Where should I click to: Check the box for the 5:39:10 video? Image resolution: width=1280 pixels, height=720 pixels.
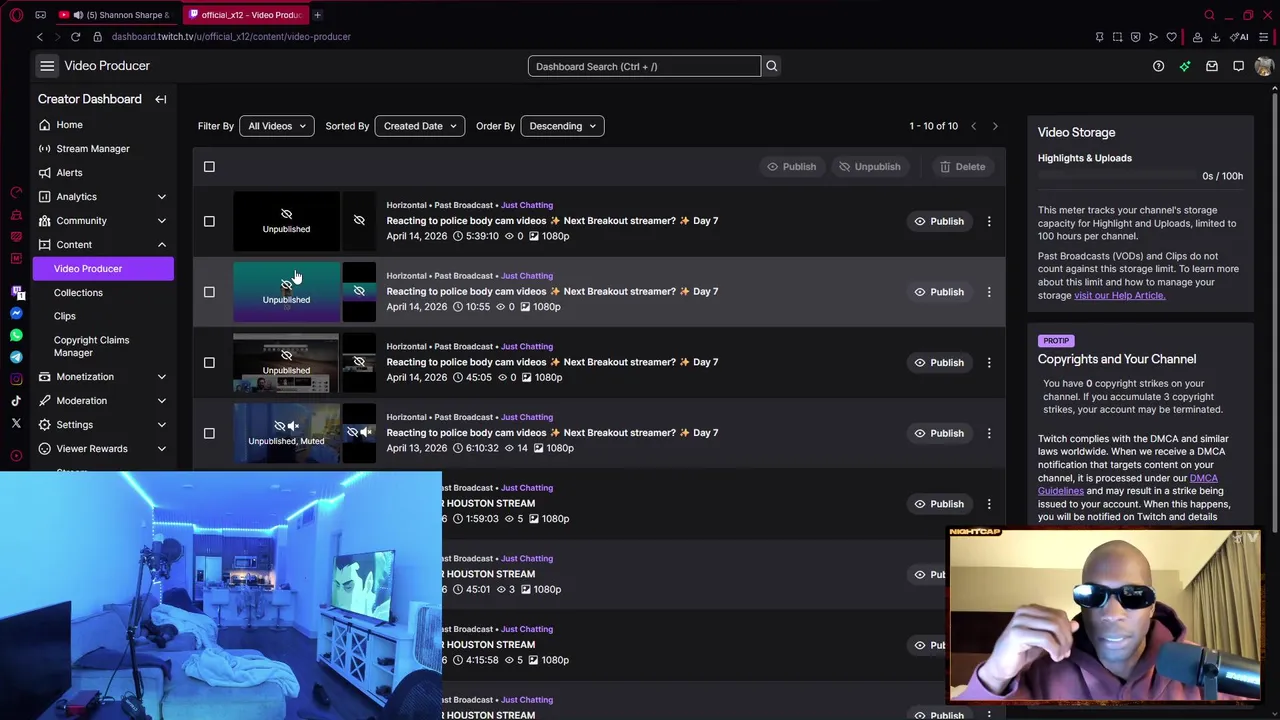pyautogui.click(x=209, y=221)
